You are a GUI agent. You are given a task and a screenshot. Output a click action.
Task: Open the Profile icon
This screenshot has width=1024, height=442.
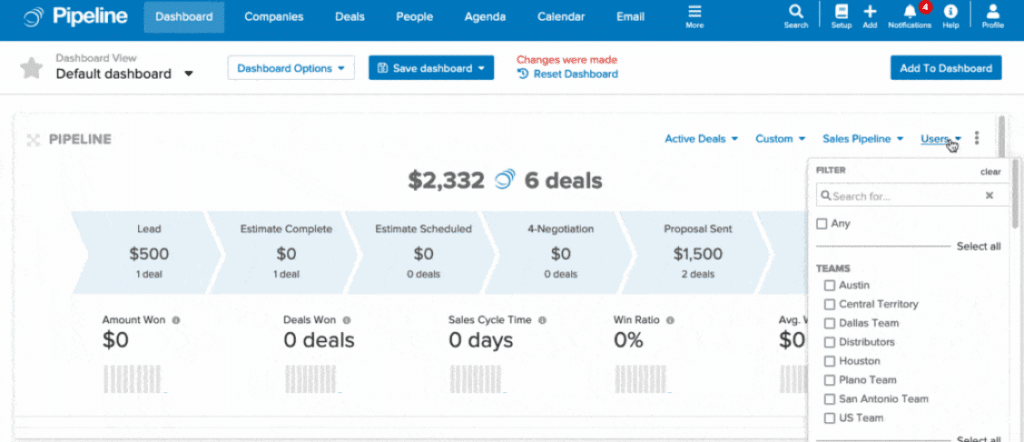(992, 13)
